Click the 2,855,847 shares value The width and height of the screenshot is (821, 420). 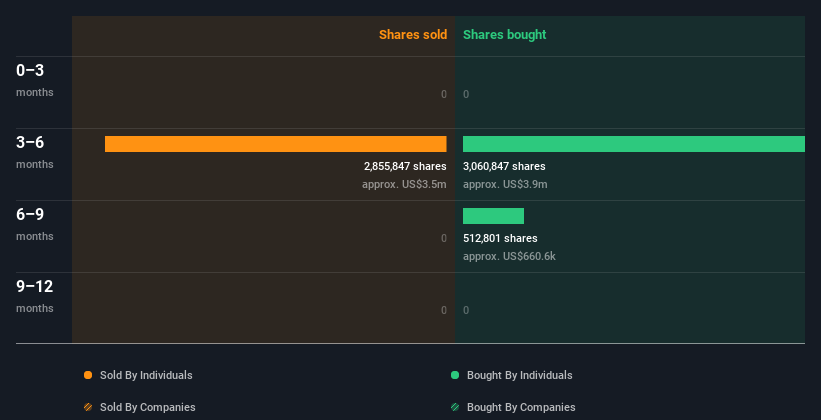[x=405, y=166]
